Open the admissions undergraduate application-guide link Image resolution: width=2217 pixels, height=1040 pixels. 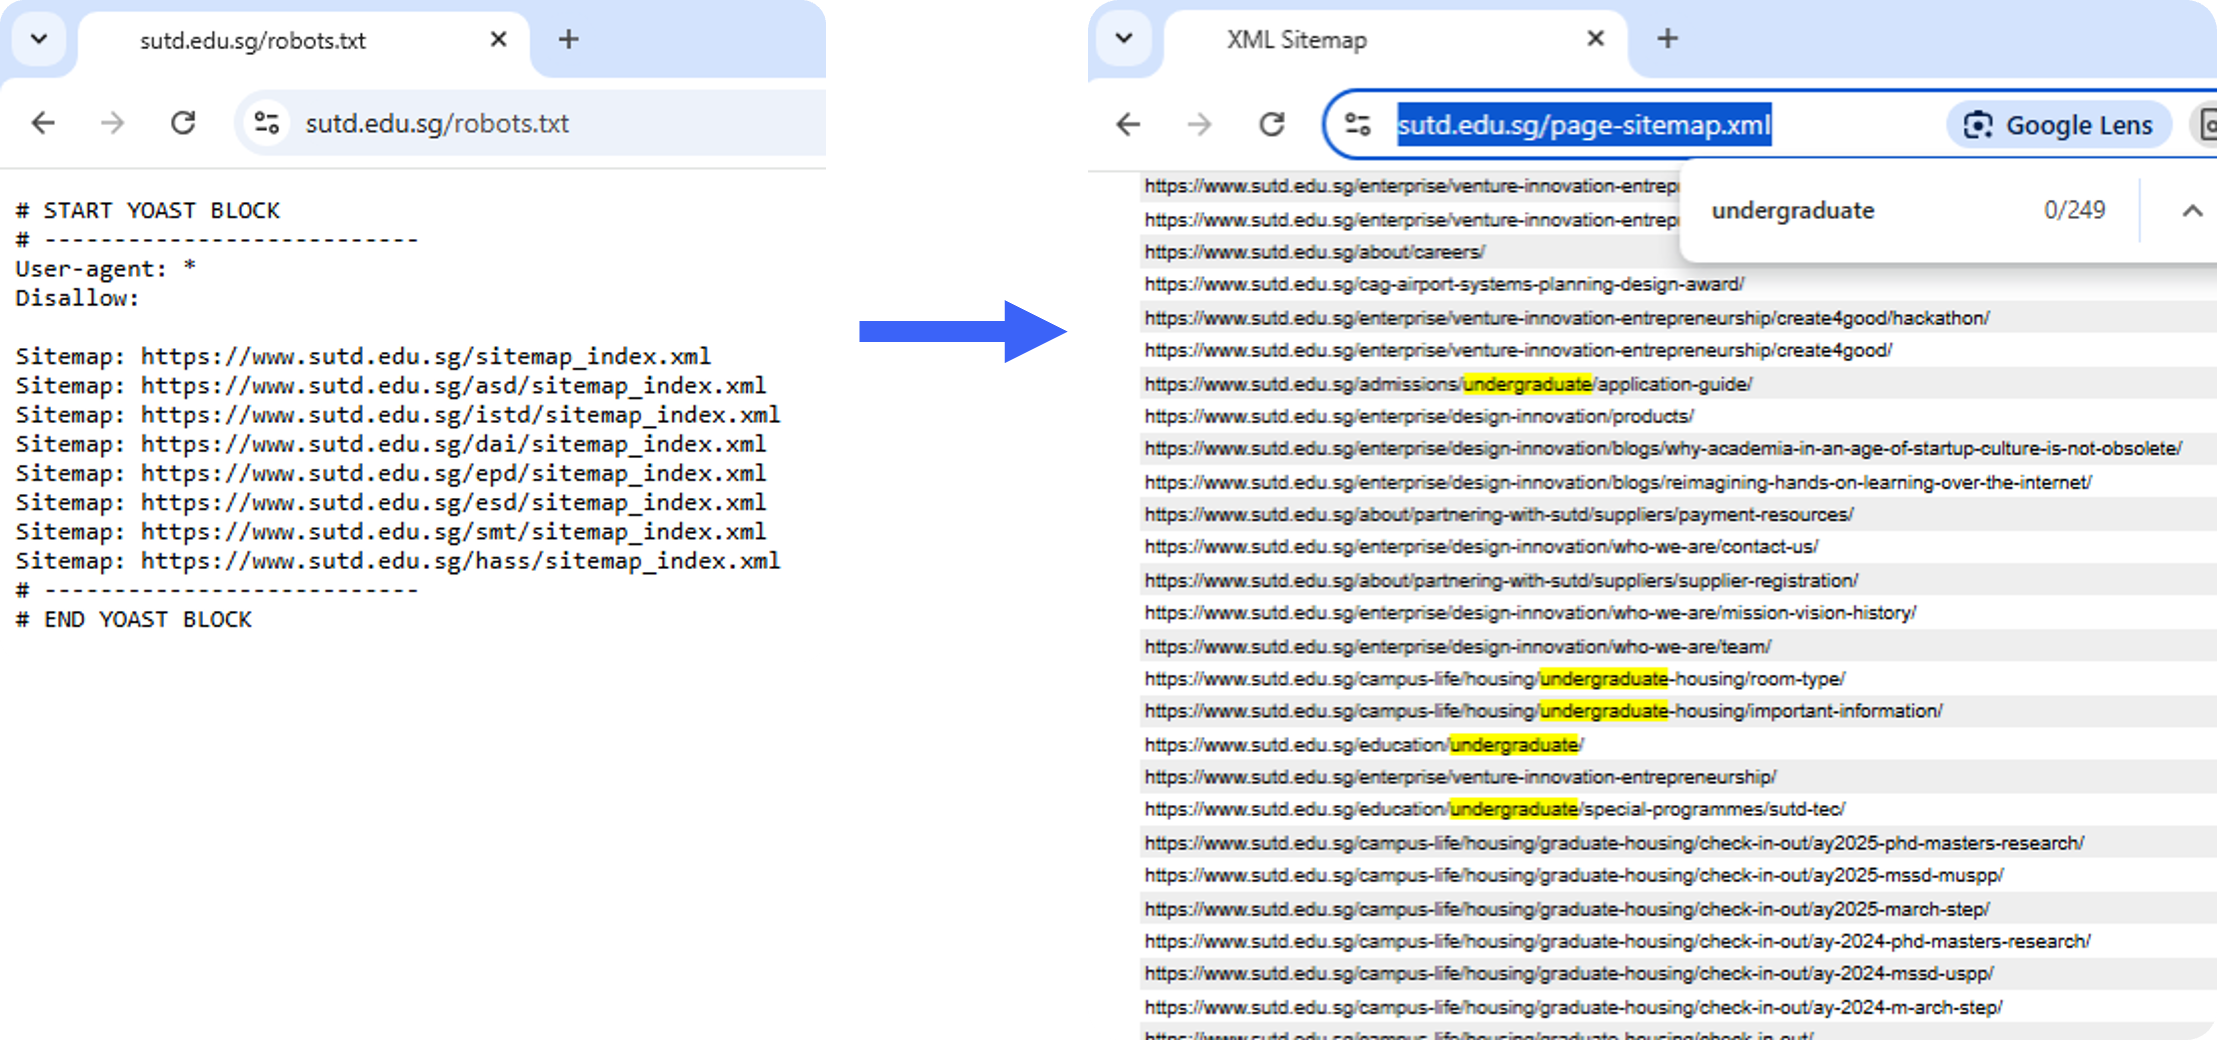(1447, 384)
